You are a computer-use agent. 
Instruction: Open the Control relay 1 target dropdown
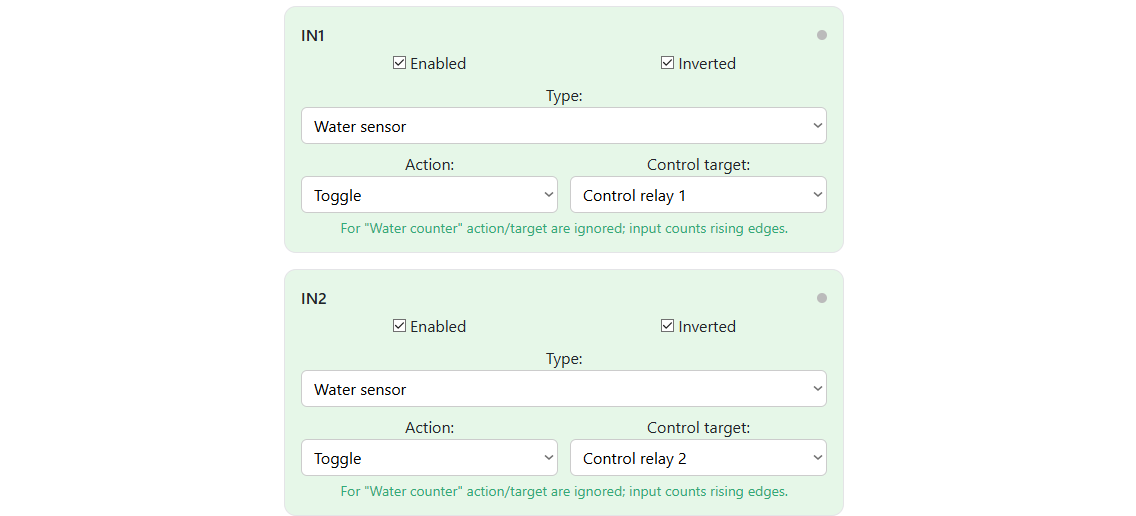[698, 195]
